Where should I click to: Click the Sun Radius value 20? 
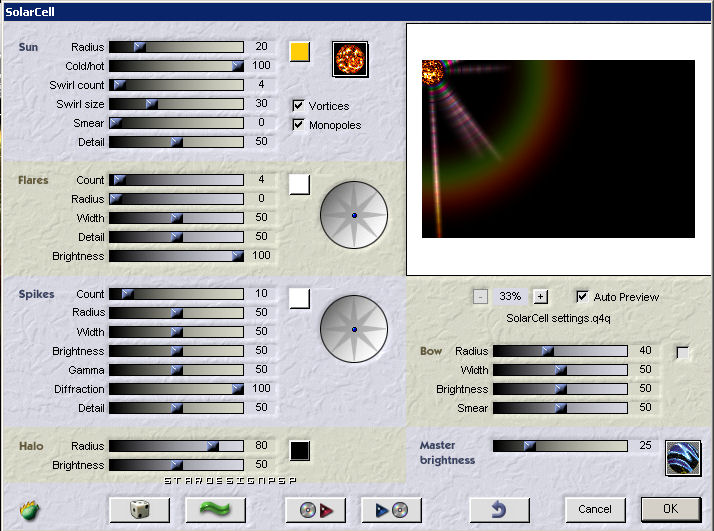(261, 46)
